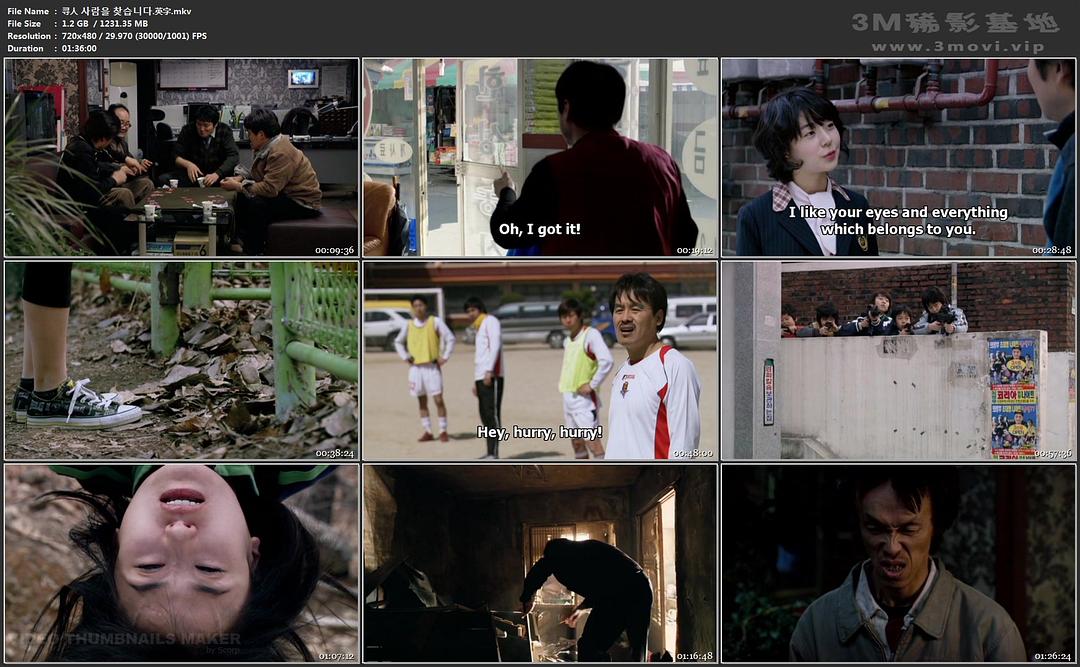The image size is (1080, 667).
Task: Select the "Oh, I got it!" subtitle thumbnail
Action: [540, 157]
